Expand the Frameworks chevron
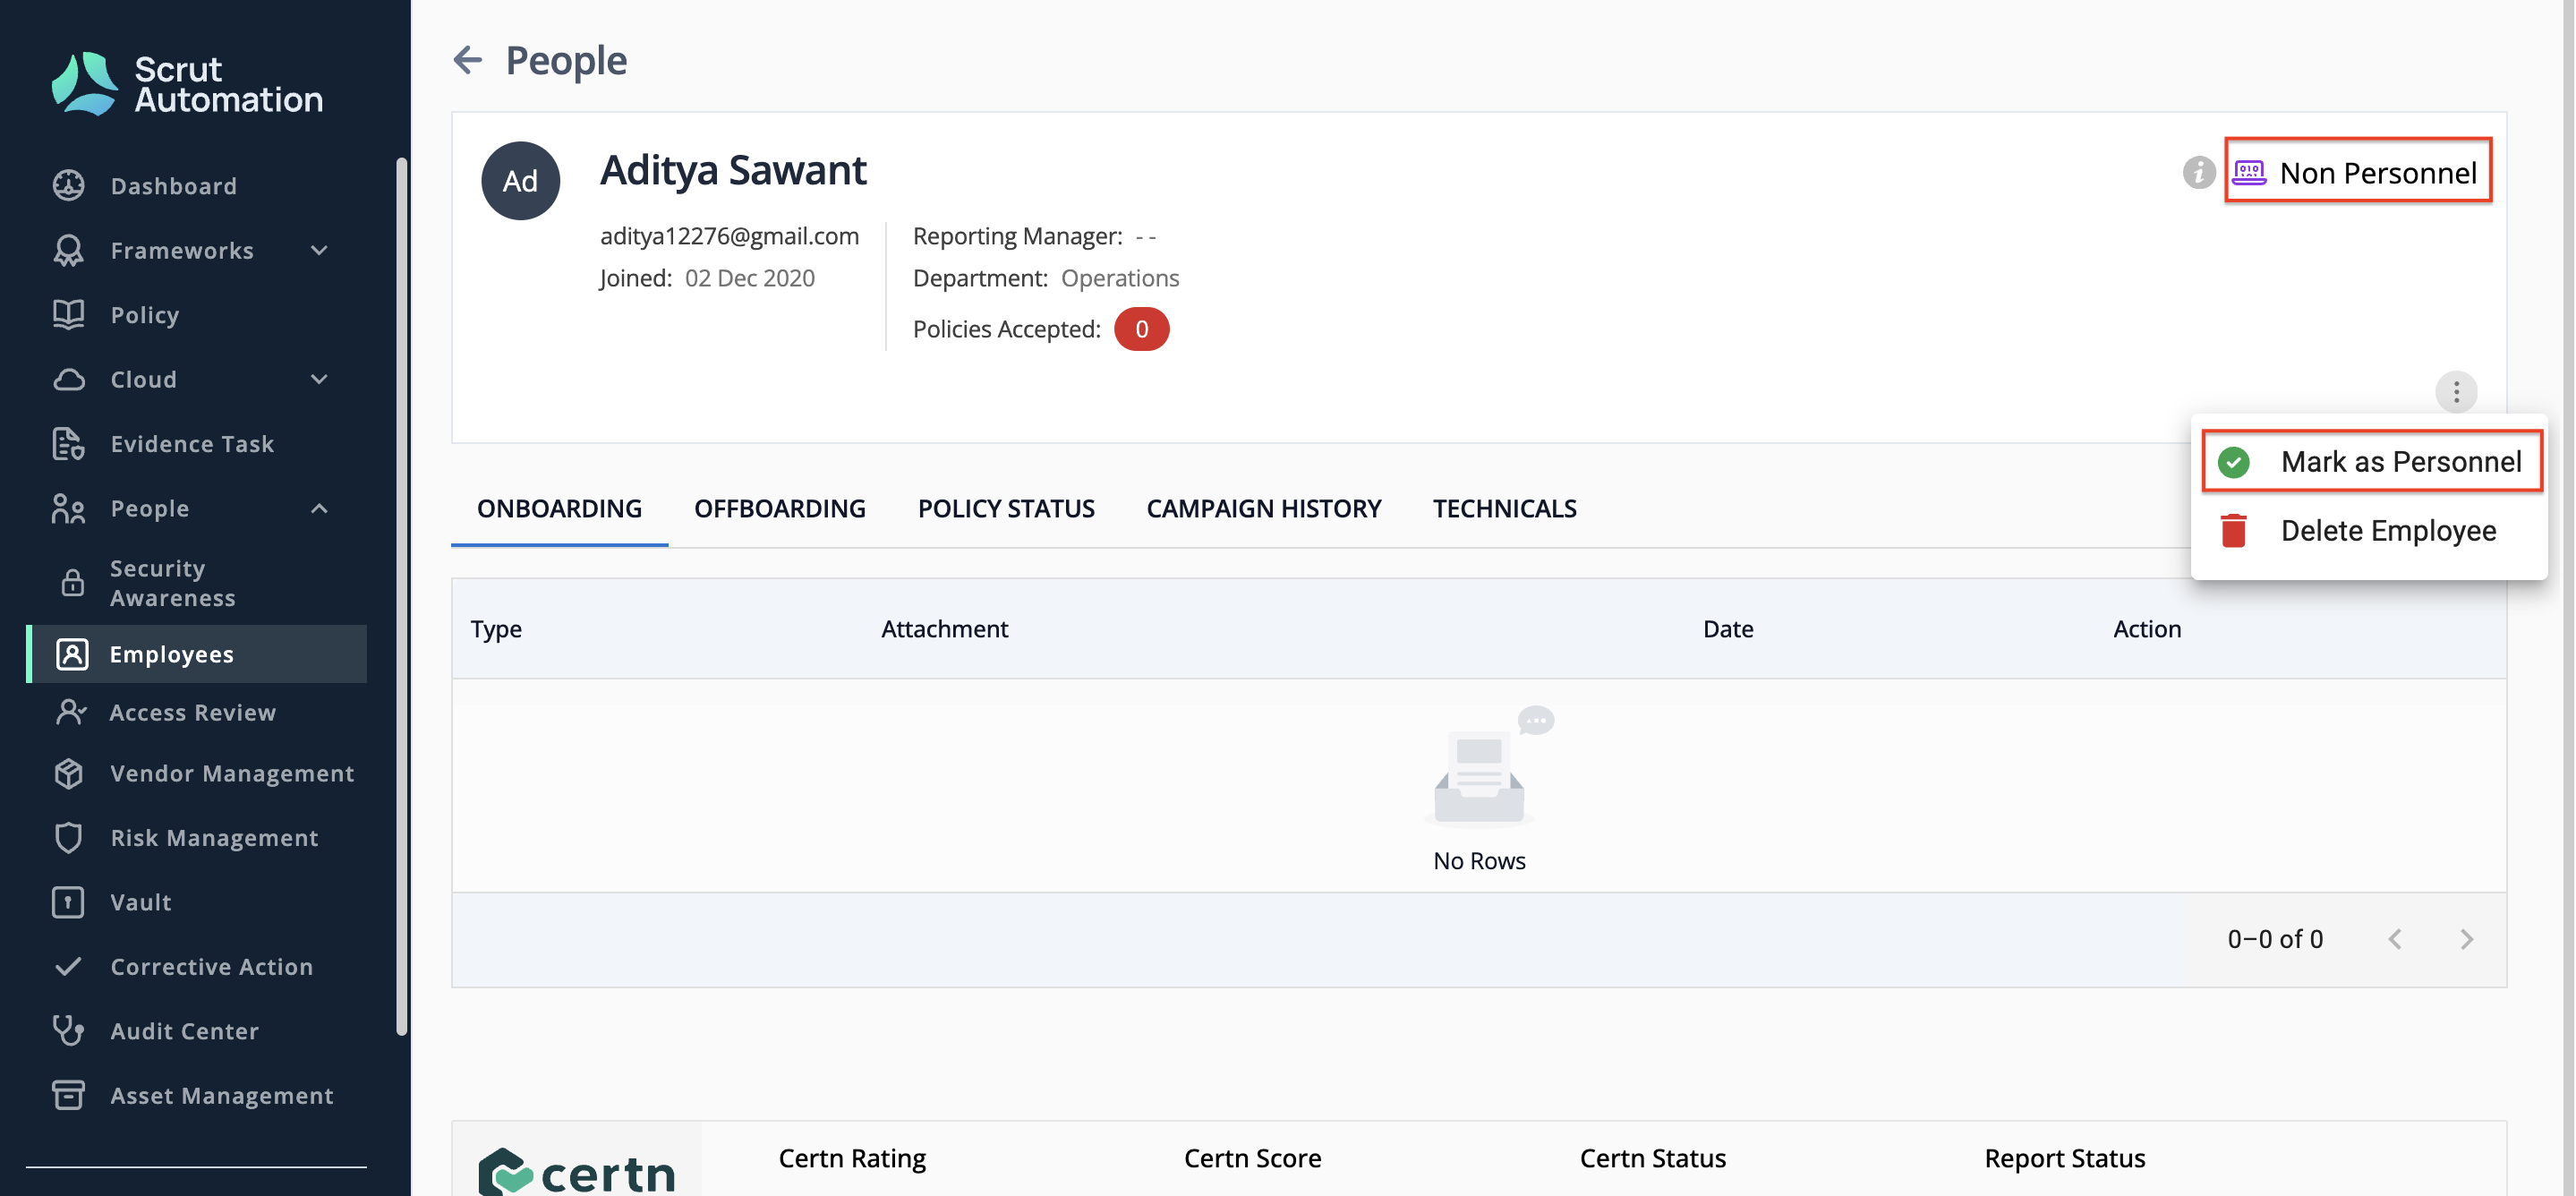 (x=319, y=250)
